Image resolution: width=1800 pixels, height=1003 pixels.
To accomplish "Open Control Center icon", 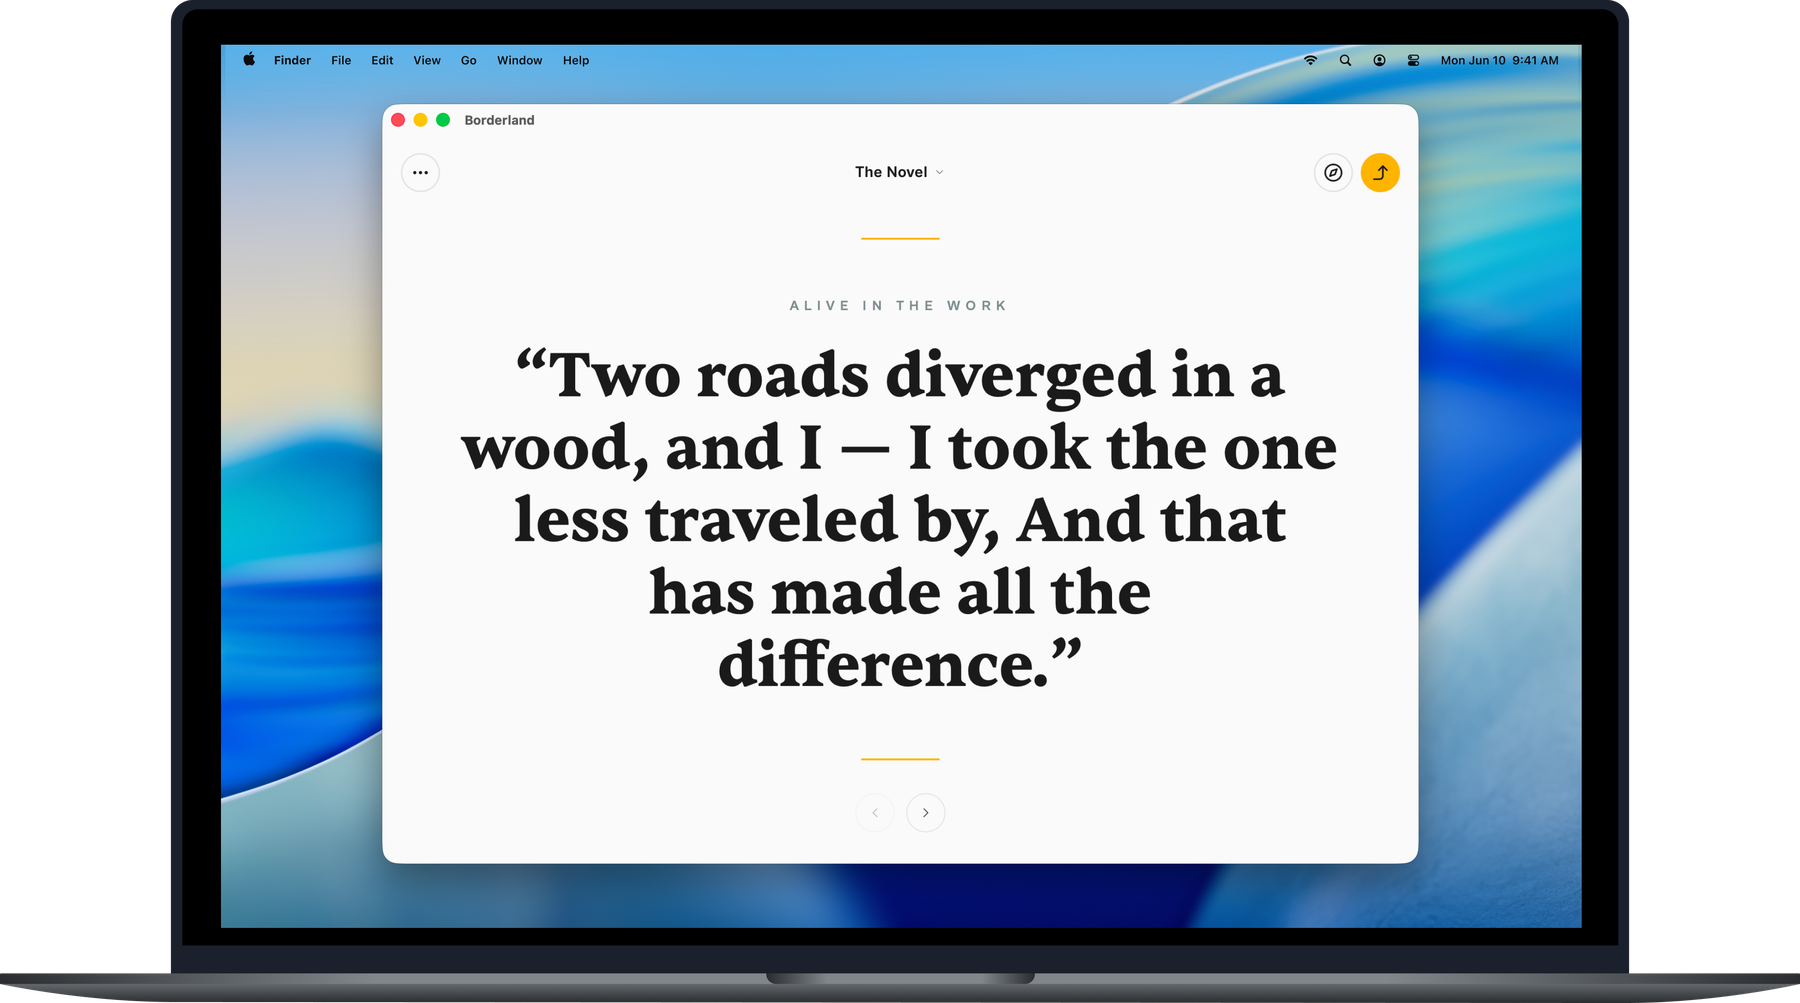I will click(x=1413, y=60).
